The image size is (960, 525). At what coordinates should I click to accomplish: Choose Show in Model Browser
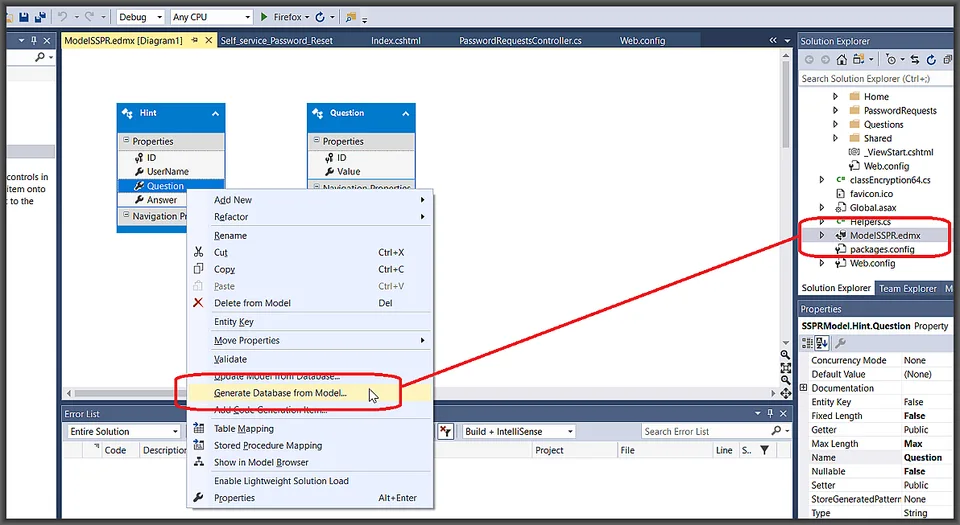310,463
